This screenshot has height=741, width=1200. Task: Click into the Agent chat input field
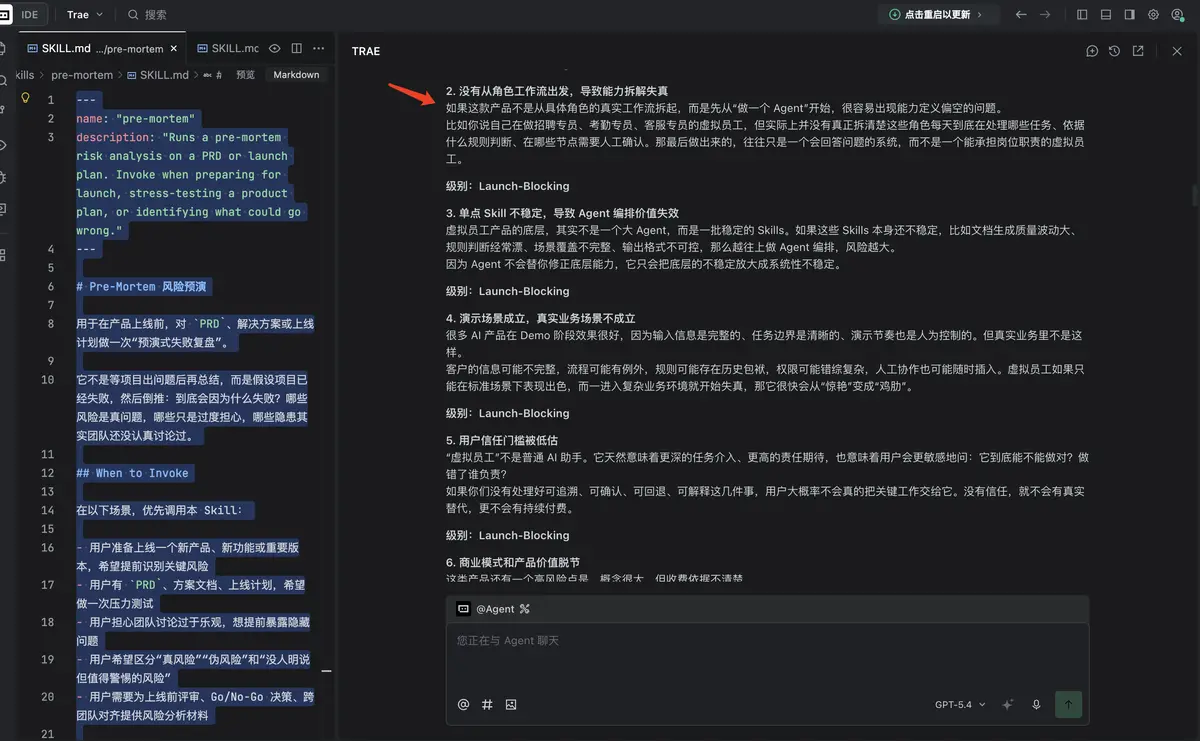point(767,654)
